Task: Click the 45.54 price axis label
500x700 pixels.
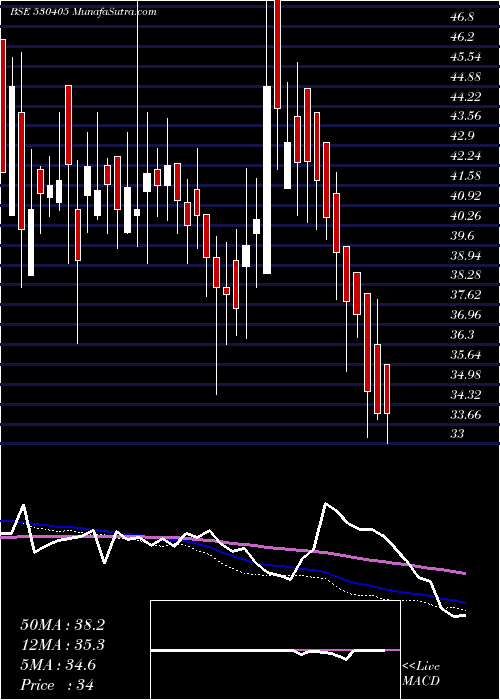Action: point(466,57)
